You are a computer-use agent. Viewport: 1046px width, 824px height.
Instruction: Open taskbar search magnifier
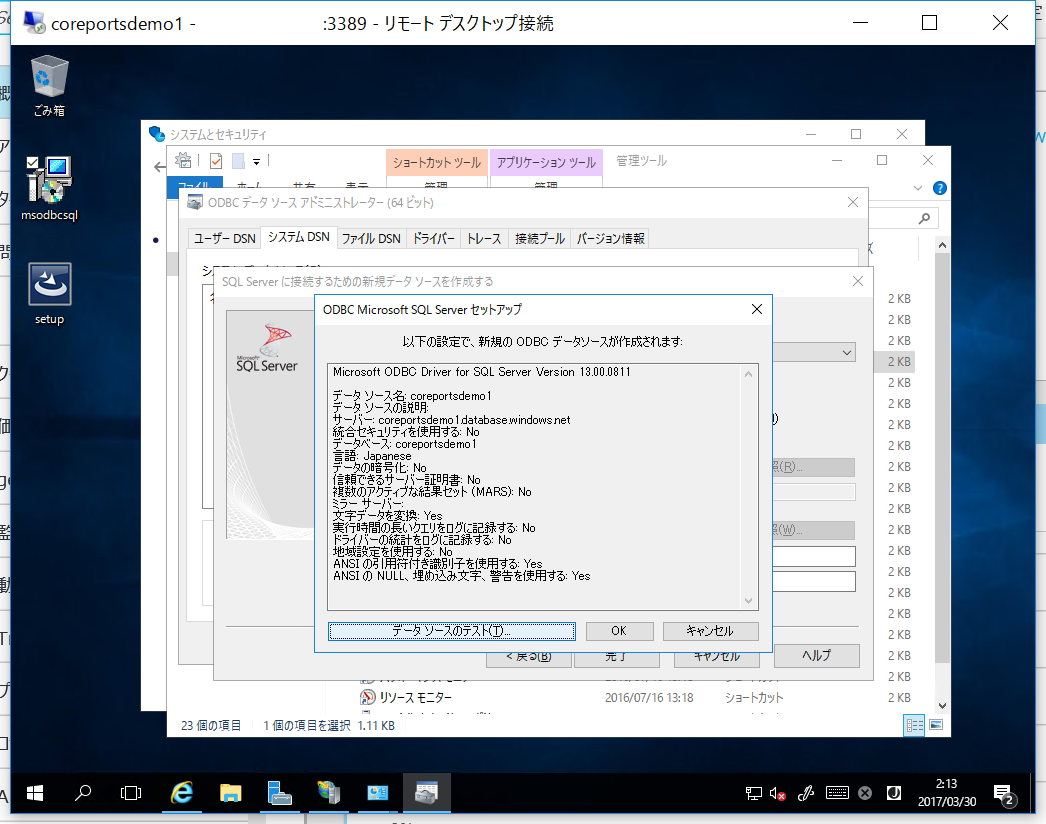(83, 793)
